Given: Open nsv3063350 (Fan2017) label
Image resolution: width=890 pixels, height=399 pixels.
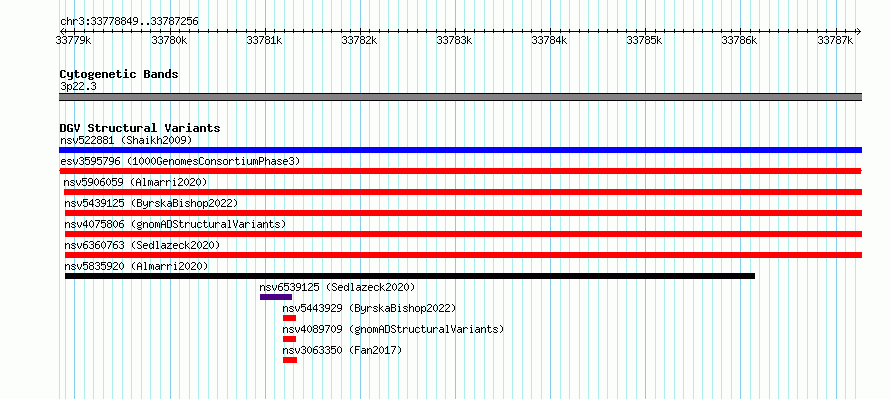Looking at the screenshot, I should pyautogui.click(x=342, y=350).
